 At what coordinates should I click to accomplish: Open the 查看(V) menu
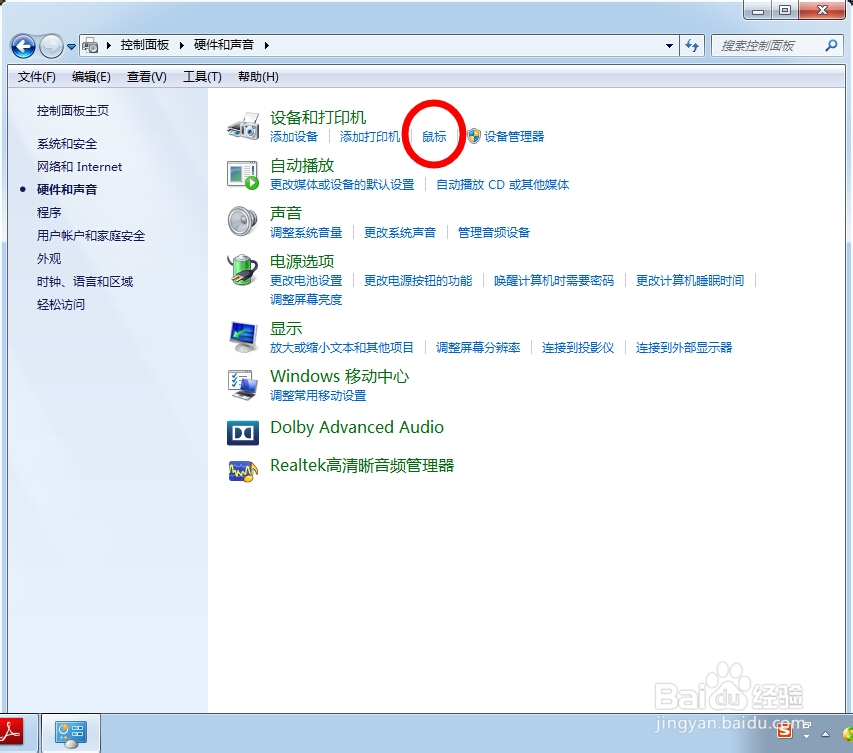click(x=146, y=77)
